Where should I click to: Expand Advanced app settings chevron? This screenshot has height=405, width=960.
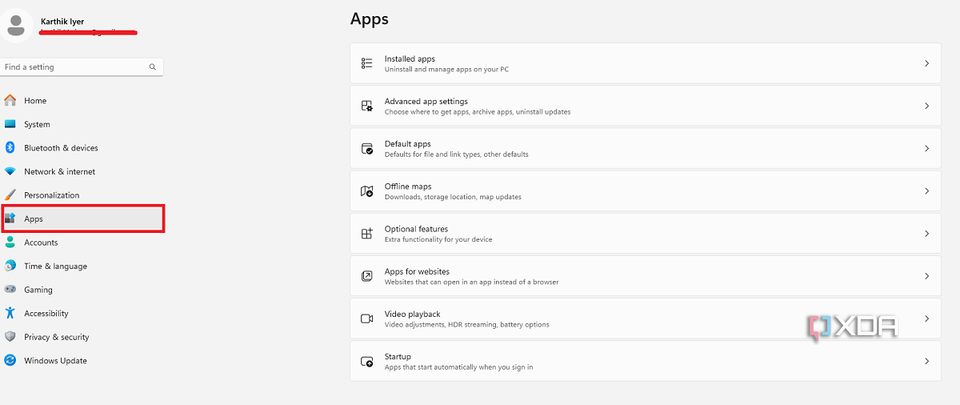coord(927,106)
